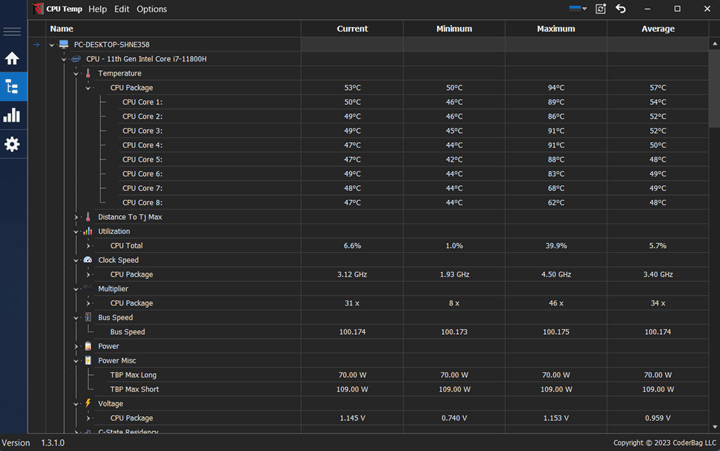Expand CPU Package under Multiplier
This screenshot has height=451, width=720.
(88, 303)
